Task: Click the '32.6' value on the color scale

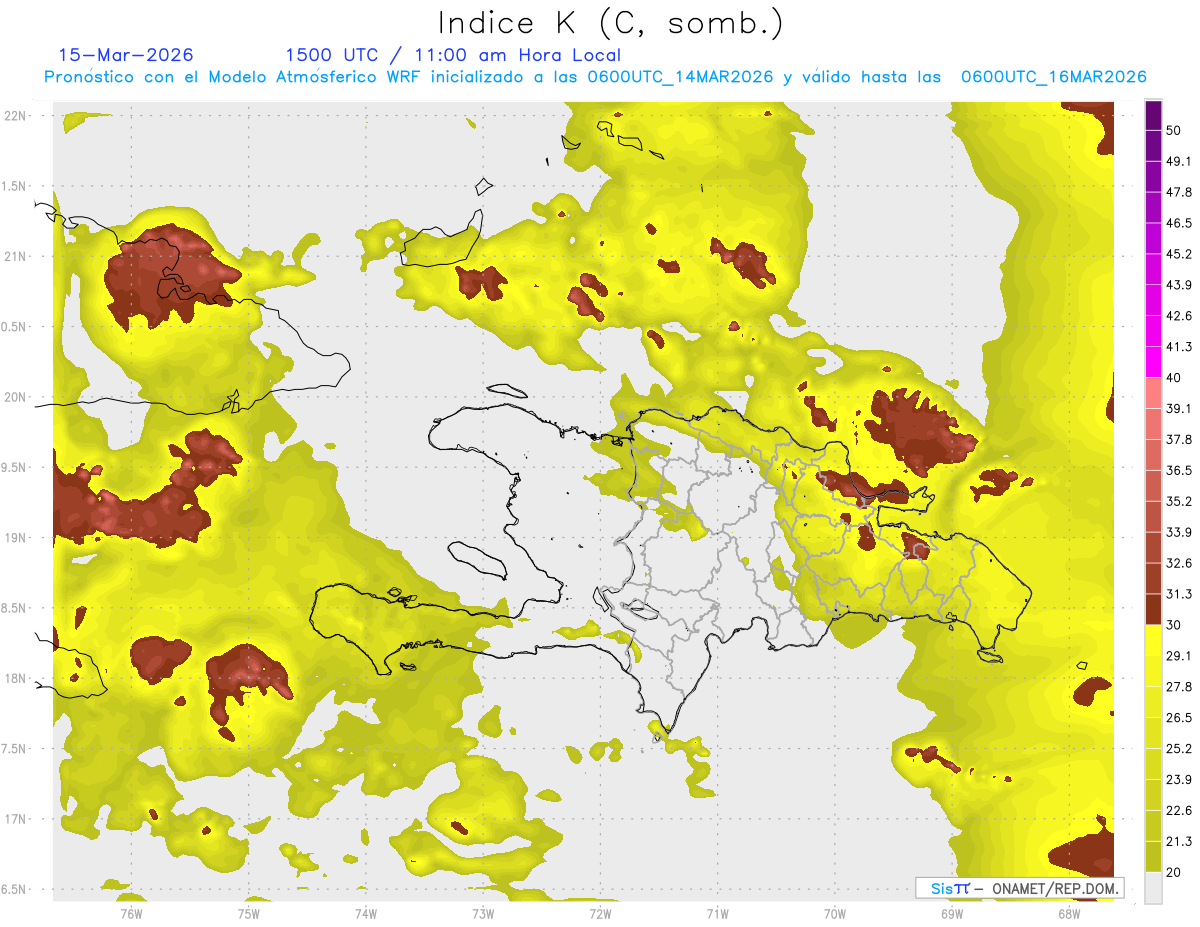Action: point(1178,563)
